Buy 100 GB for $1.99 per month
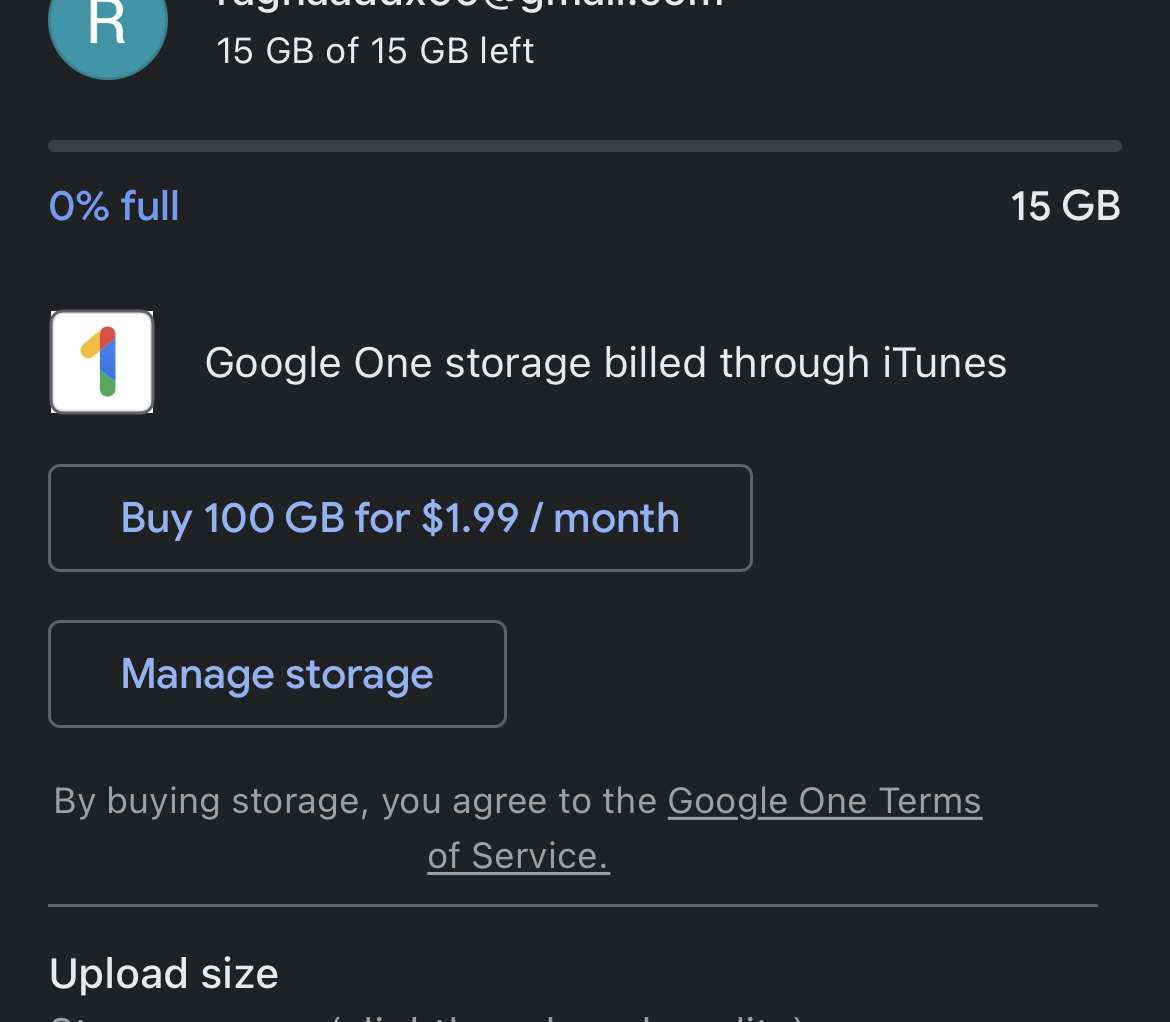The width and height of the screenshot is (1170, 1022). click(x=400, y=518)
